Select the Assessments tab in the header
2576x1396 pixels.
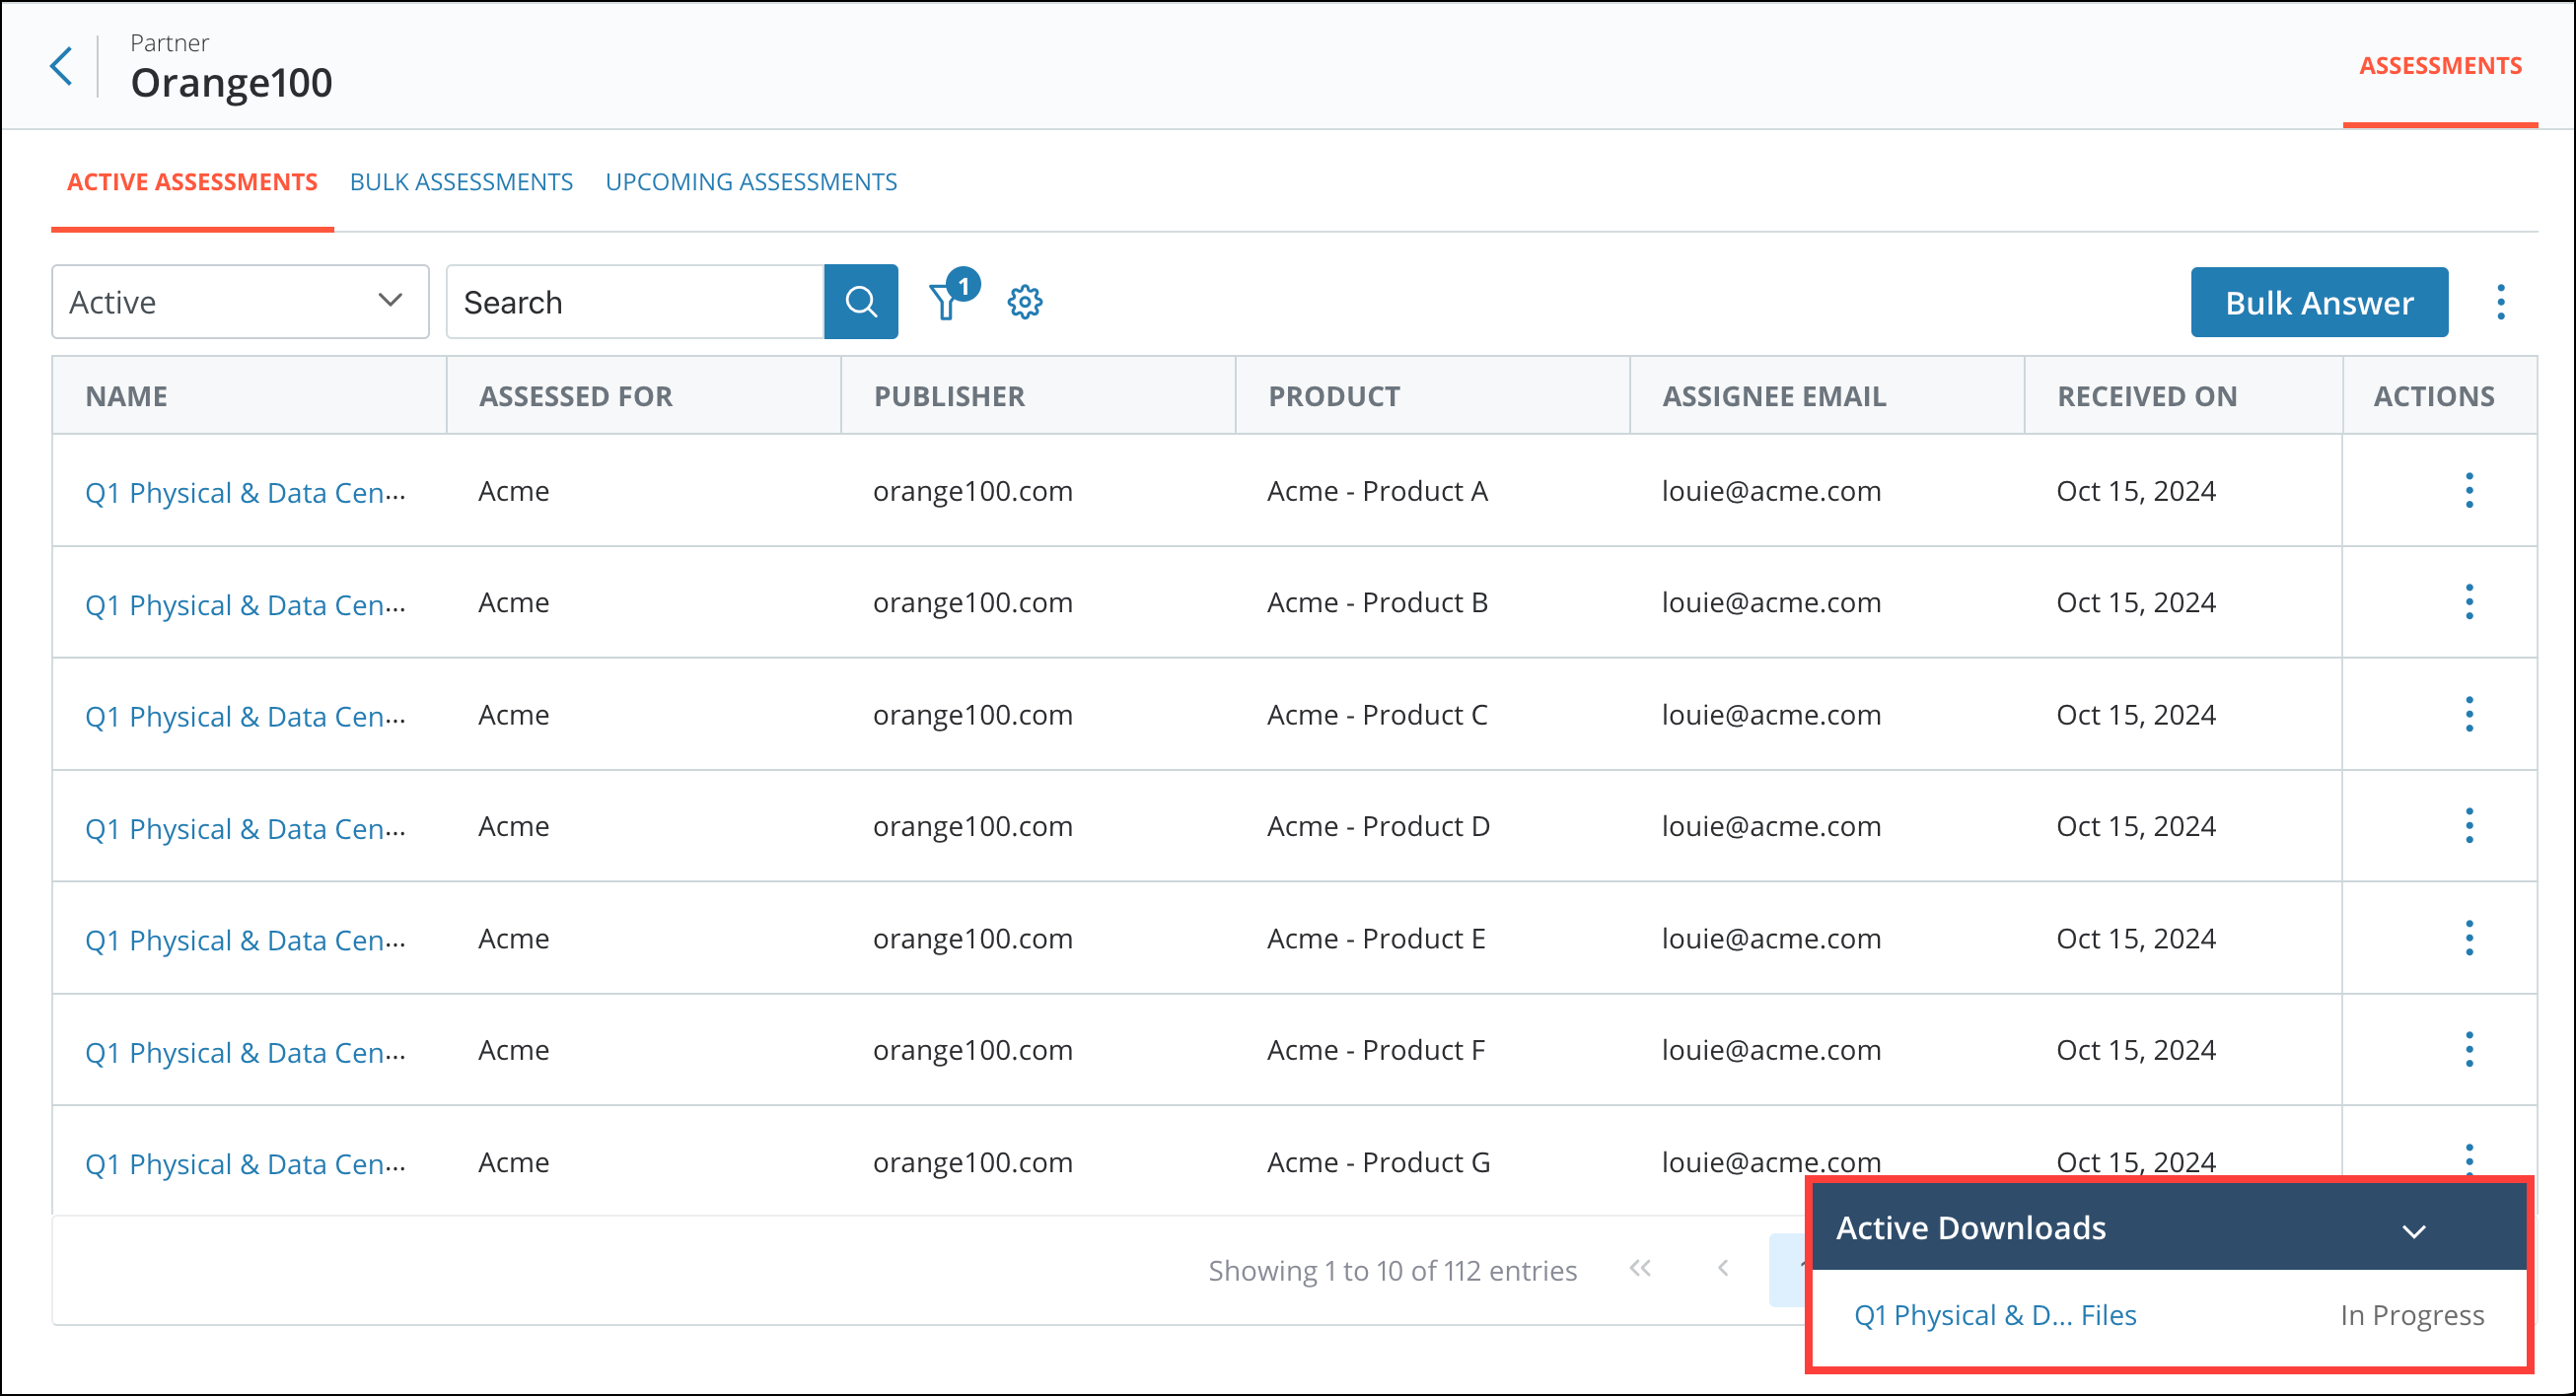tap(2440, 65)
